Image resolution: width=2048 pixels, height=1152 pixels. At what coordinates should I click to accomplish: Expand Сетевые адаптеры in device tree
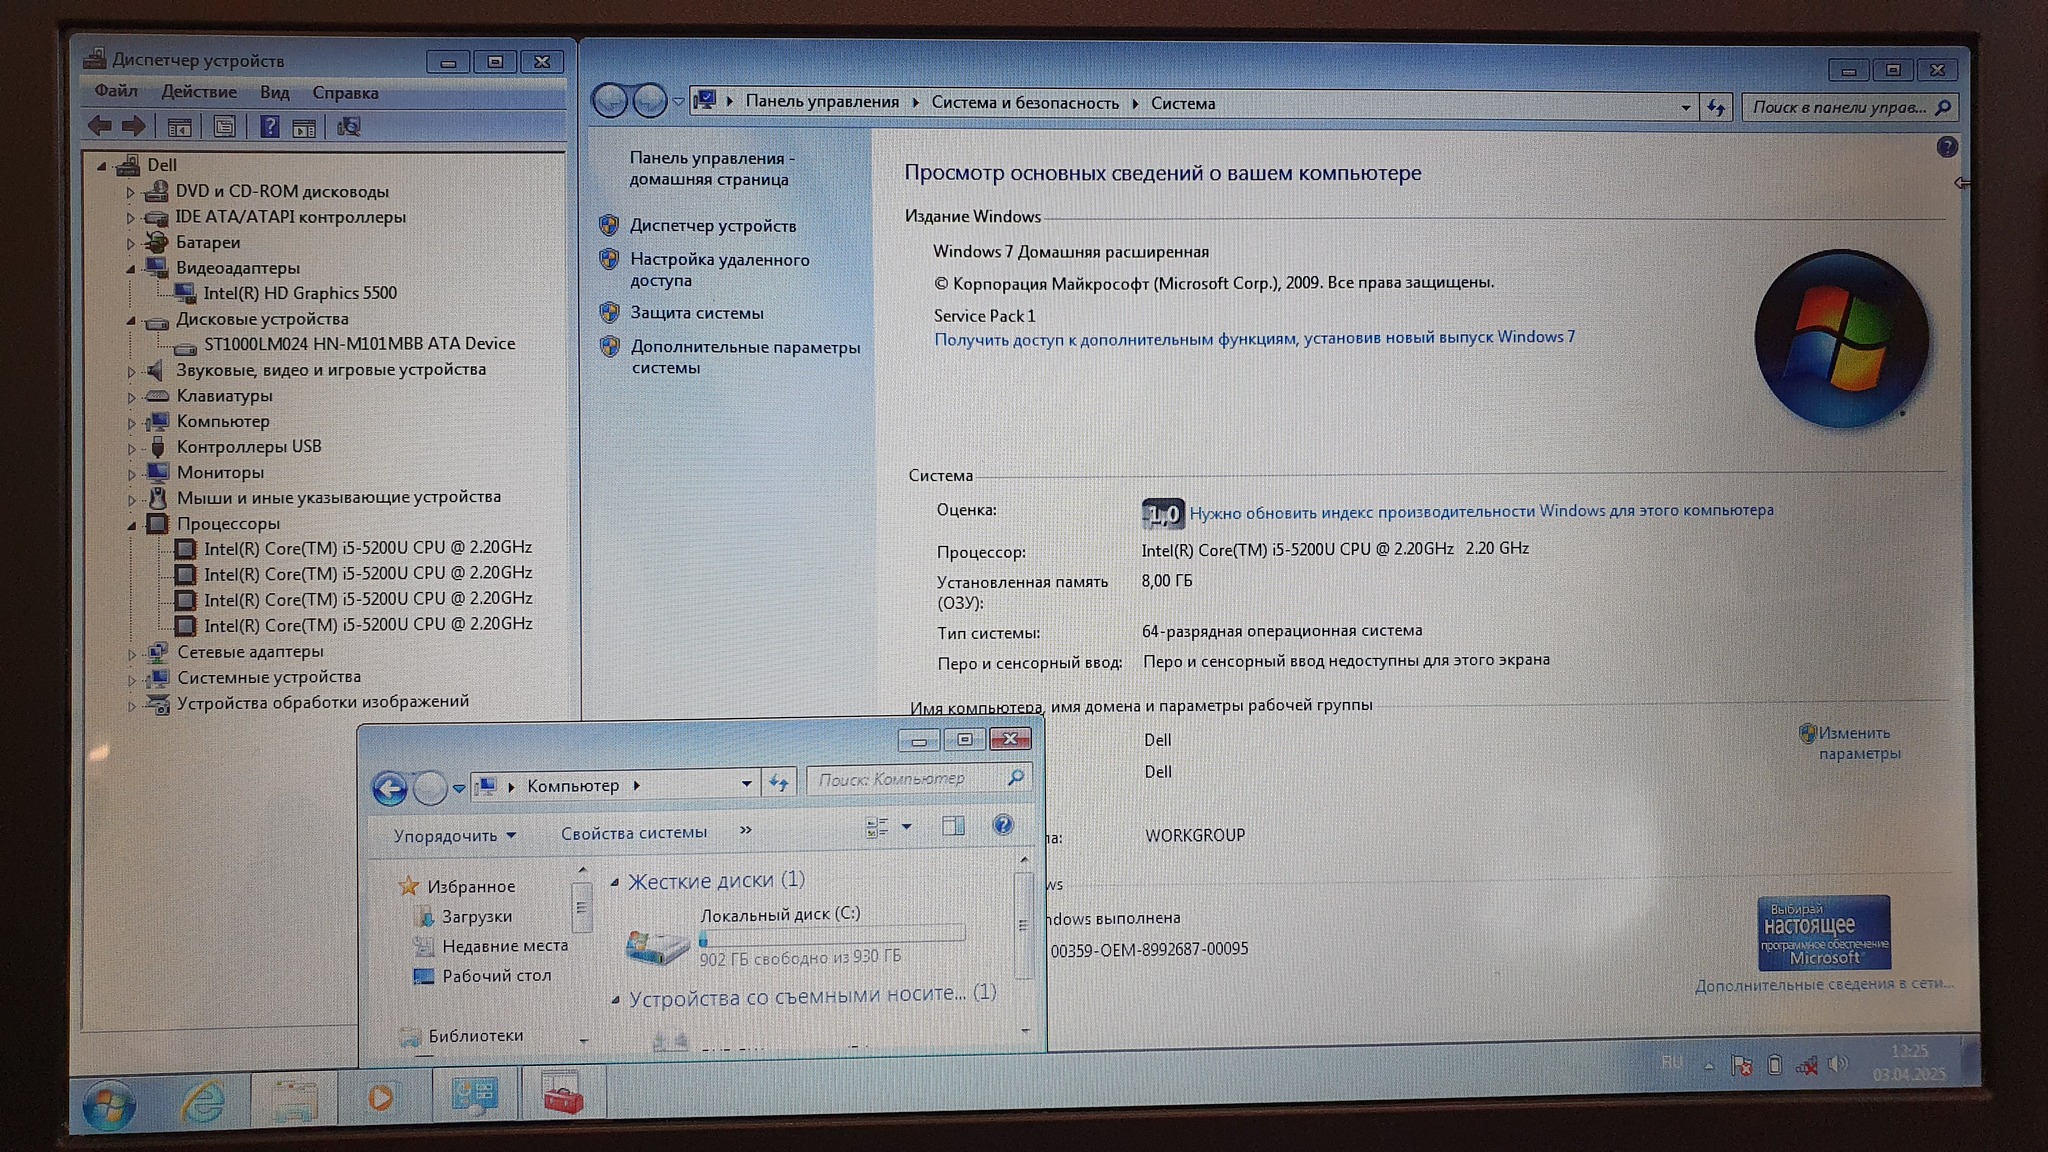(x=131, y=653)
